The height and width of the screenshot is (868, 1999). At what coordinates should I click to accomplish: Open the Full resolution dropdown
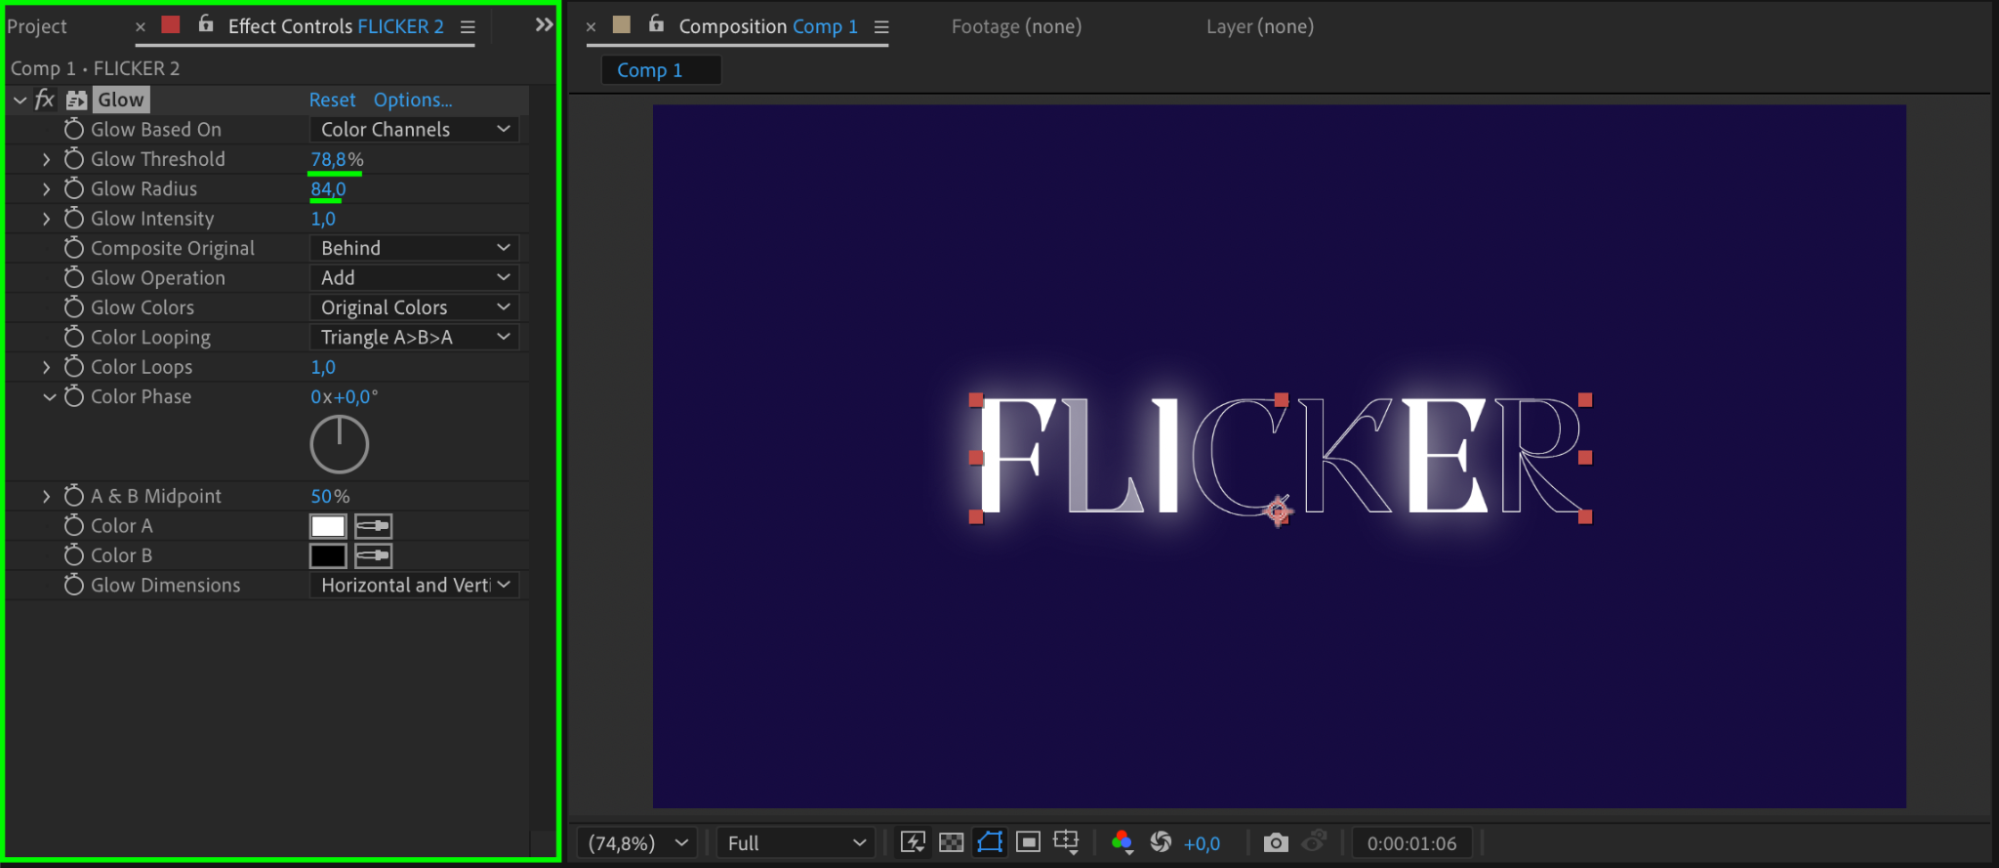tap(796, 843)
